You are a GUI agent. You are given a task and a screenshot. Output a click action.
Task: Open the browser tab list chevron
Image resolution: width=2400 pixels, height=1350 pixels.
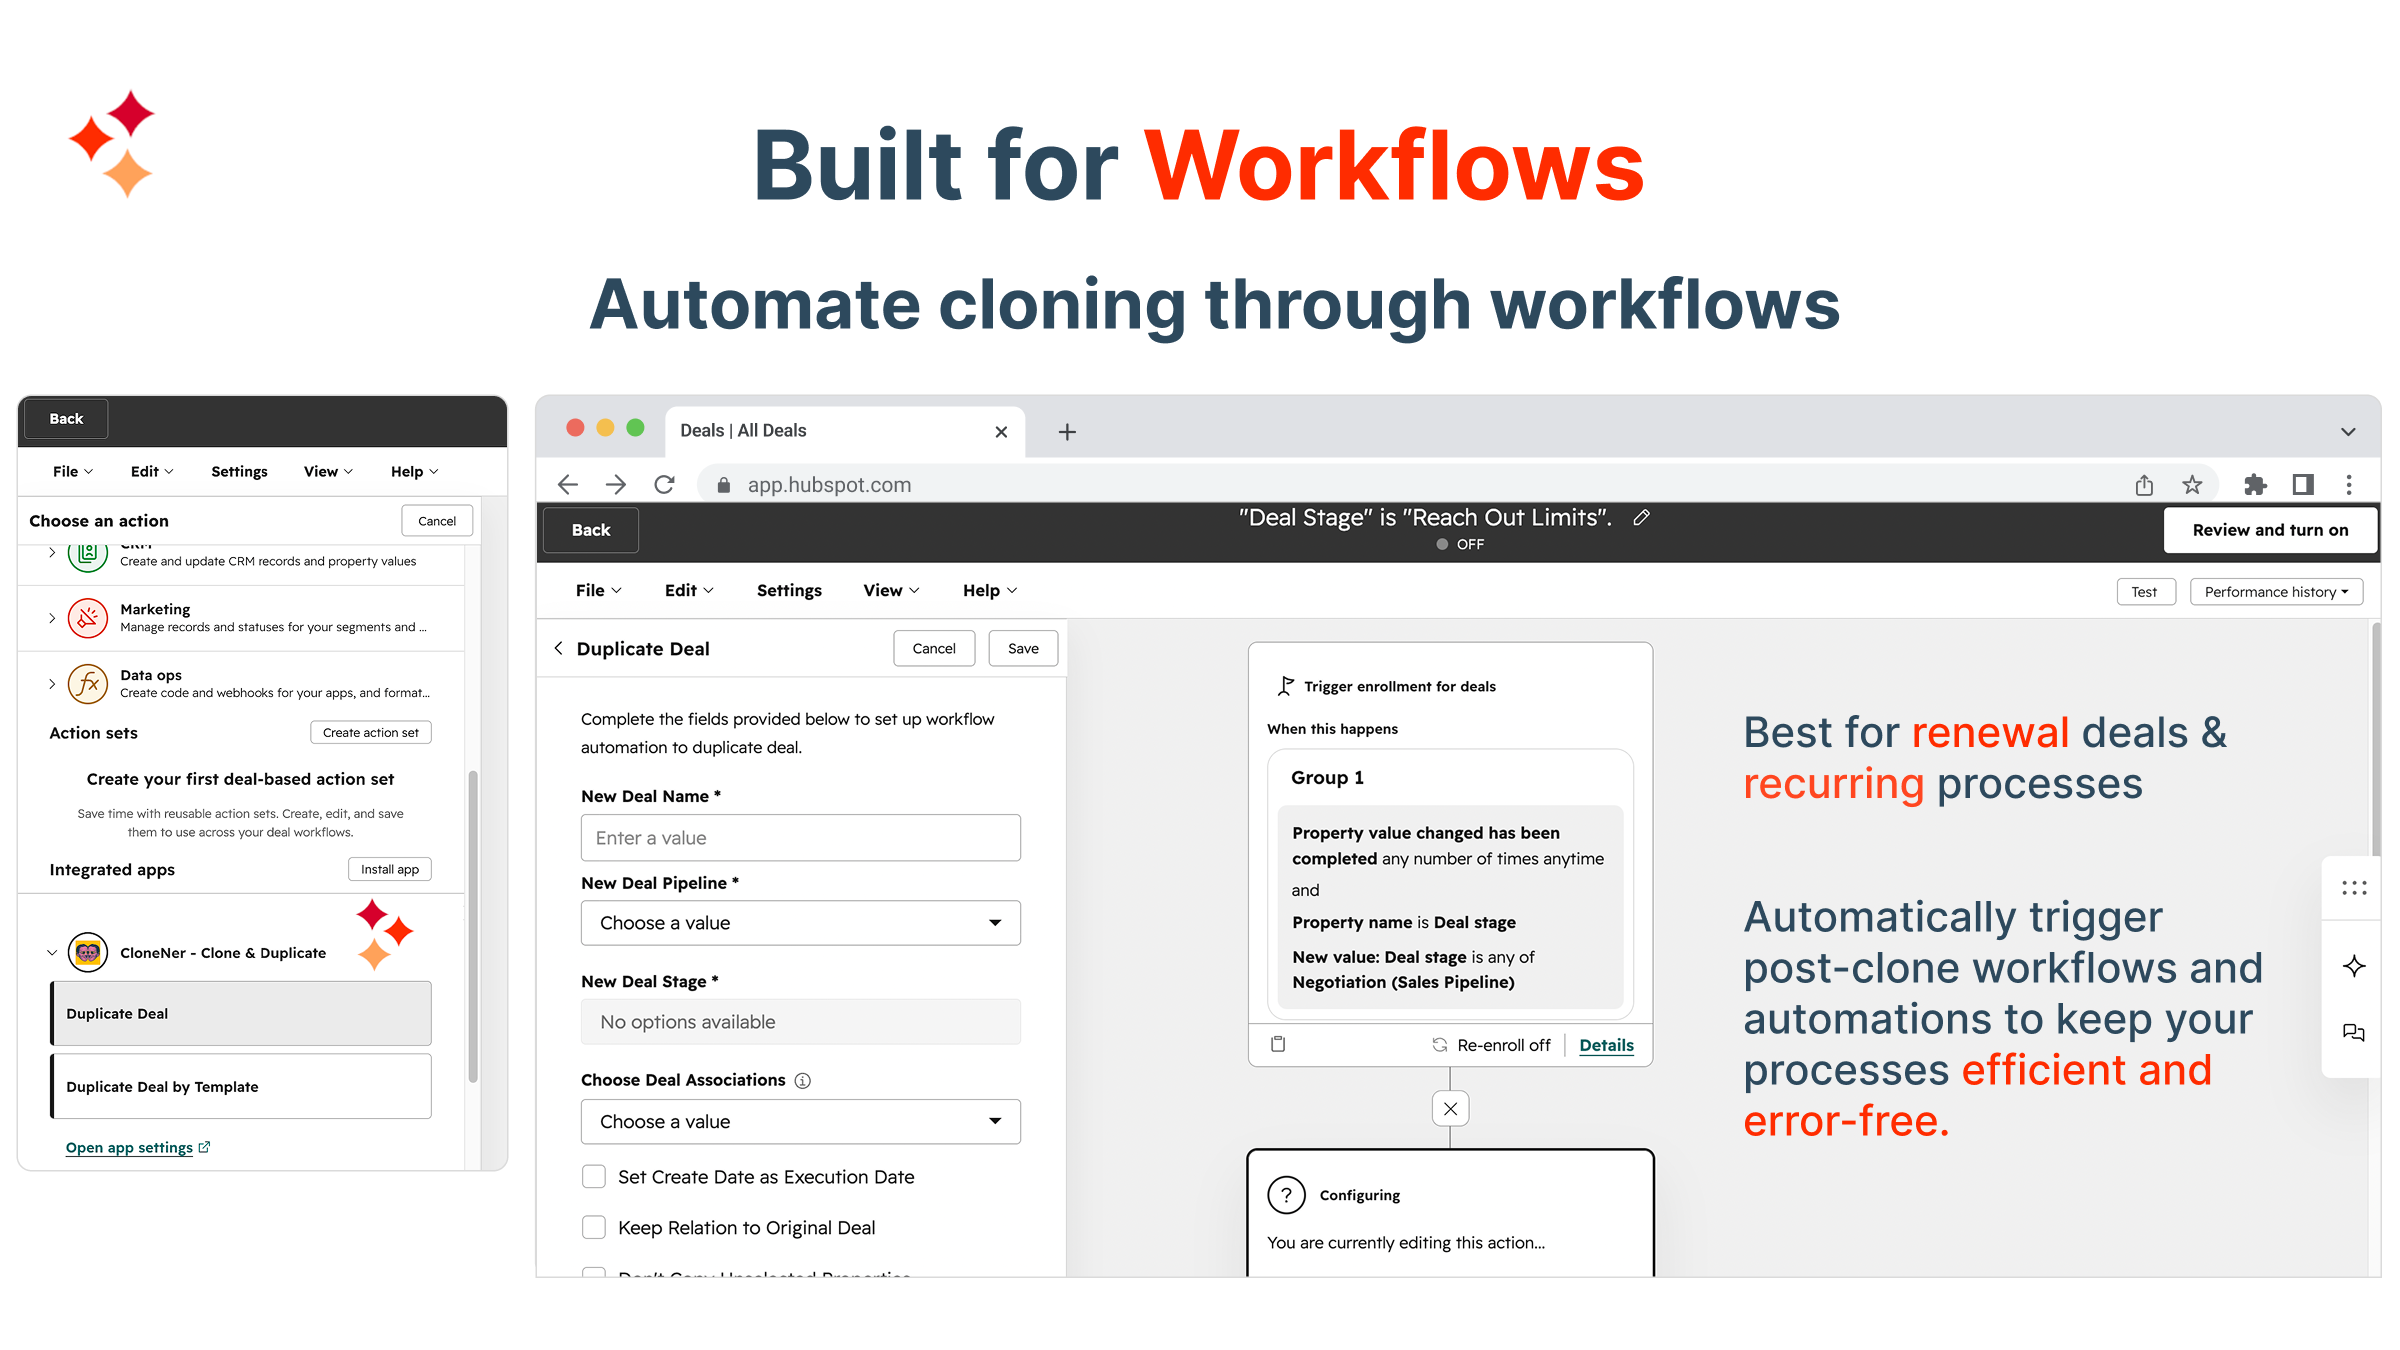[x=2348, y=432]
